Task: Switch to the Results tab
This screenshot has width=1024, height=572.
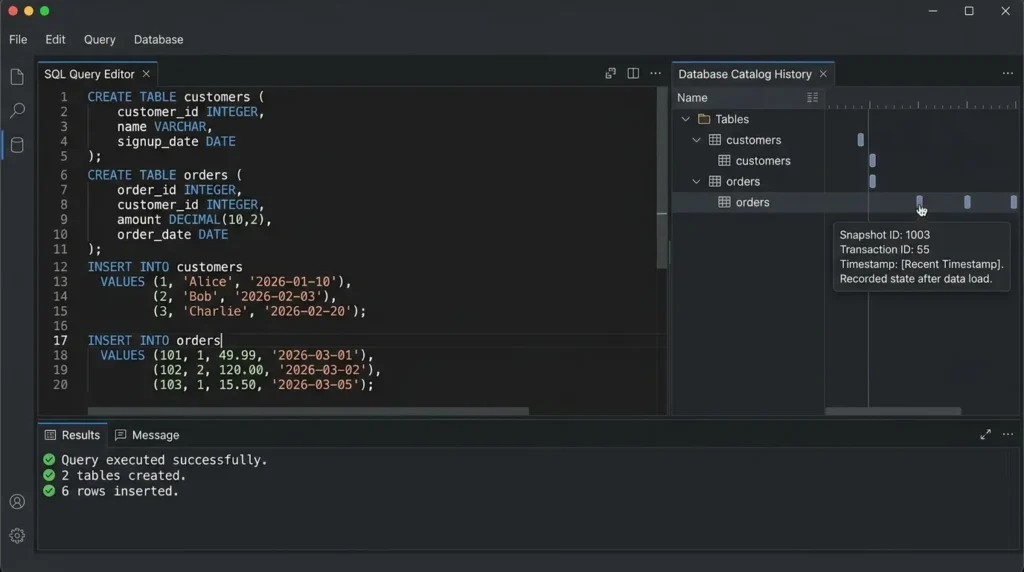Action: (x=72, y=435)
